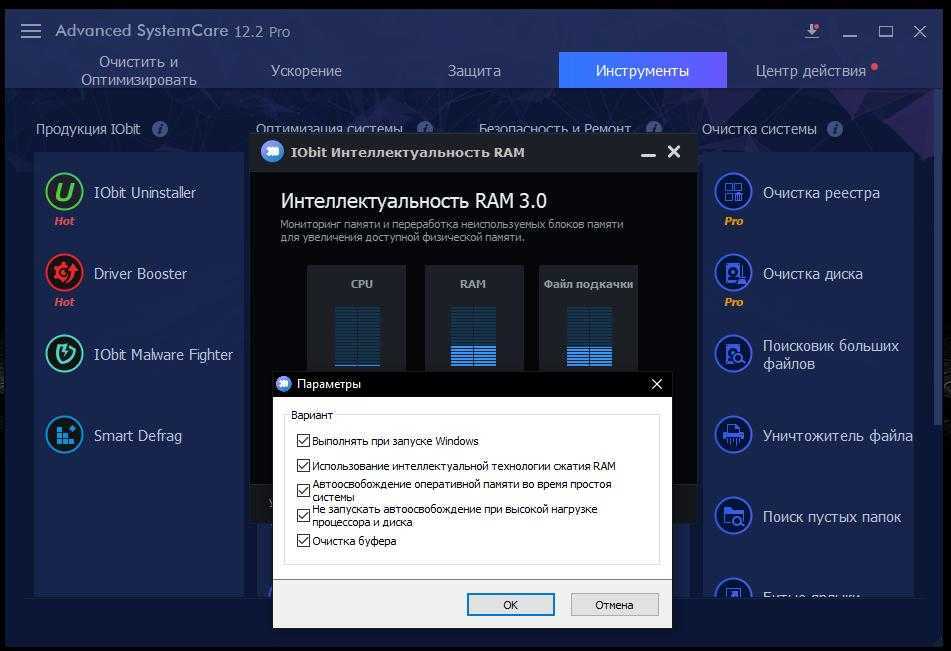Minimize the IObit Интеллектуальность RAM window
951x651 pixels.
click(648, 153)
